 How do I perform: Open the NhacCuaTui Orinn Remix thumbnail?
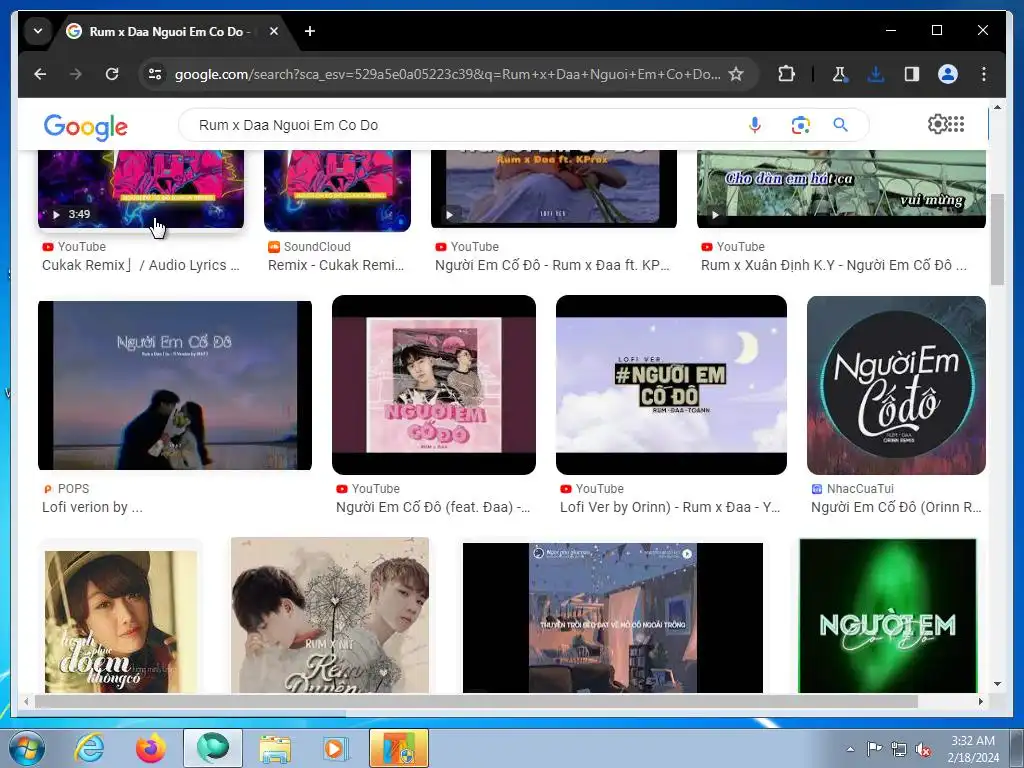896,385
